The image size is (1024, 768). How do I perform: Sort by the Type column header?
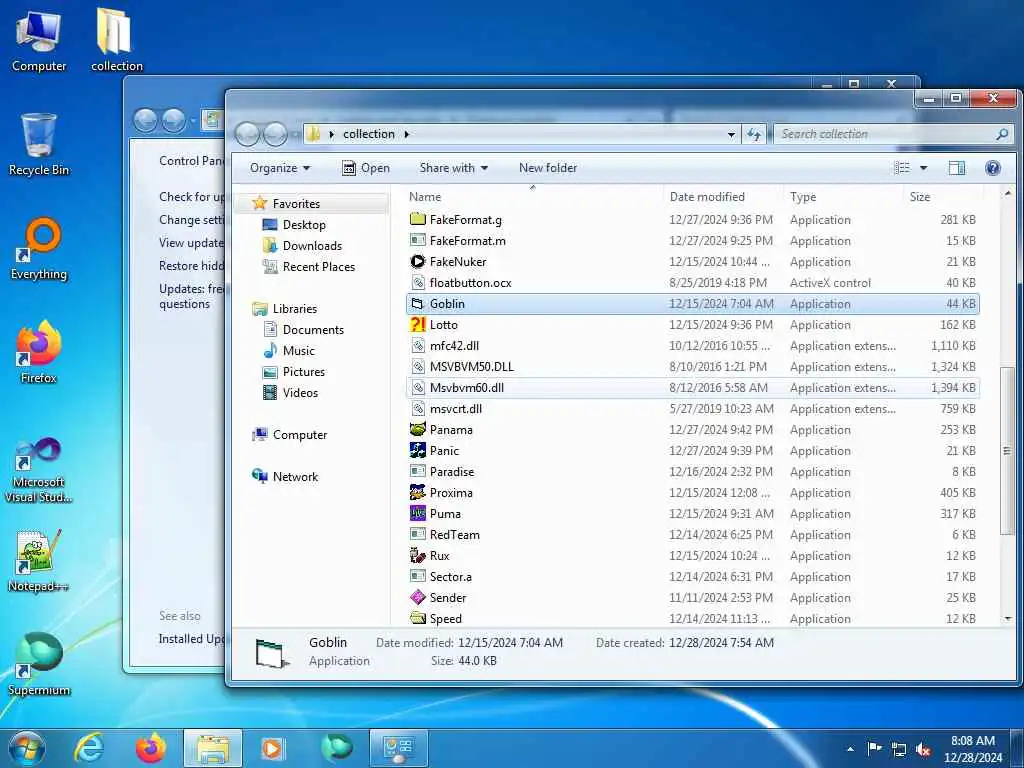[844, 197]
